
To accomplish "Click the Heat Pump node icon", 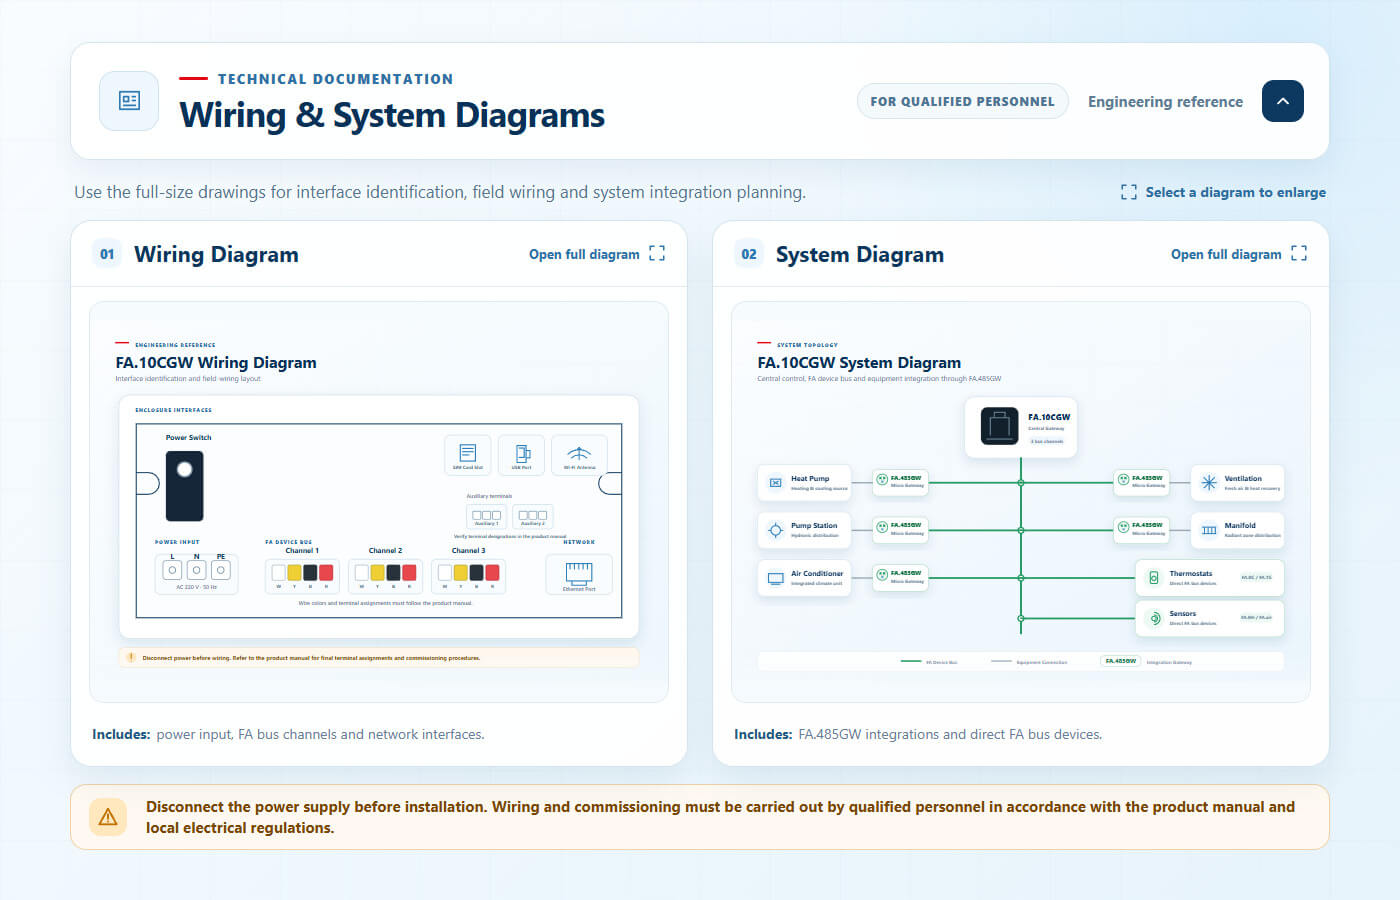I will [775, 483].
